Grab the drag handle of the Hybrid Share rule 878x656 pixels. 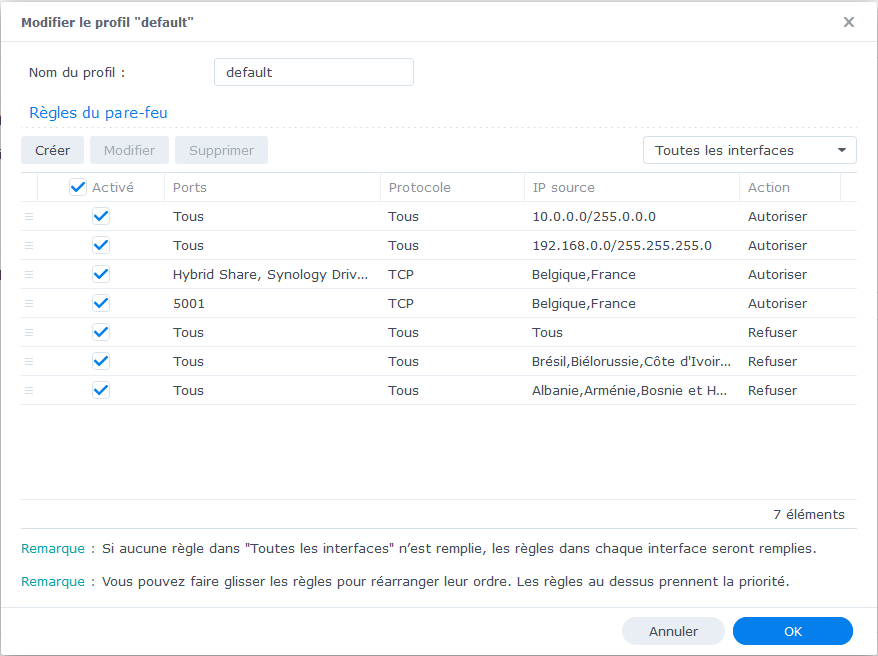(x=29, y=275)
